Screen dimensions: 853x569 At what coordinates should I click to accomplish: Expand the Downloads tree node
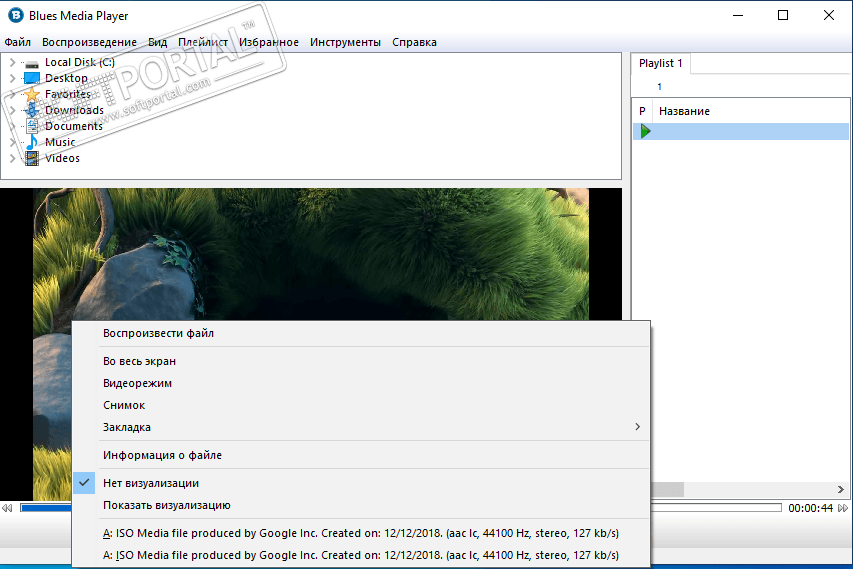[x=13, y=110]
